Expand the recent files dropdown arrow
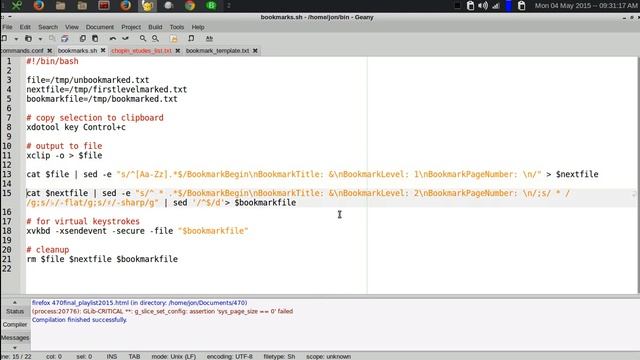Image resolution: width=640 pixels, height=360 pixels. 40,39
